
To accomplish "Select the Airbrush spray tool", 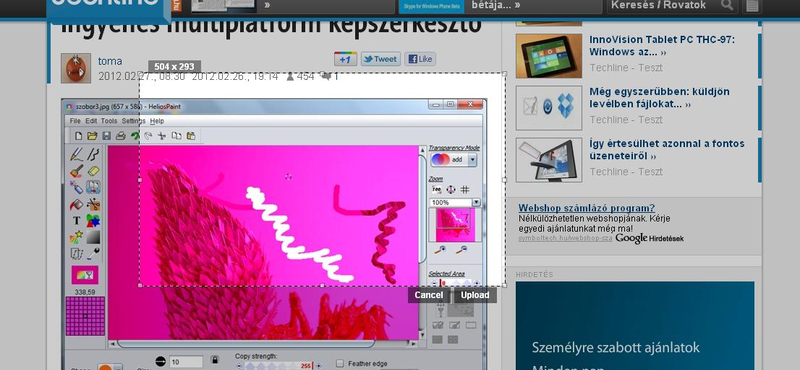I will 77,188.
